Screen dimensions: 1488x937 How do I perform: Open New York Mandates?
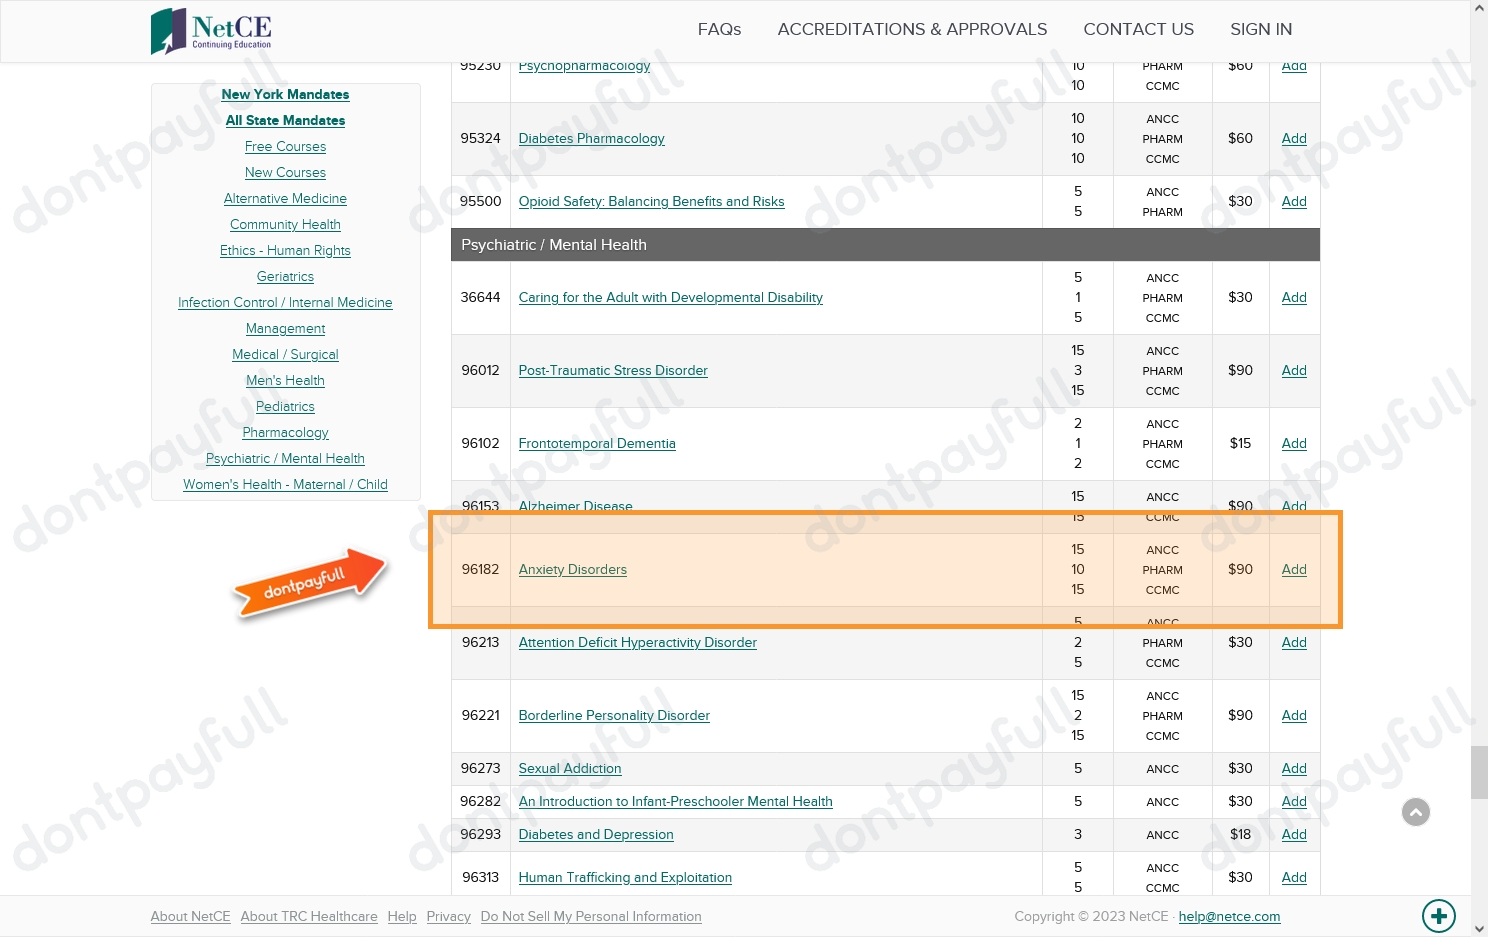285,94
